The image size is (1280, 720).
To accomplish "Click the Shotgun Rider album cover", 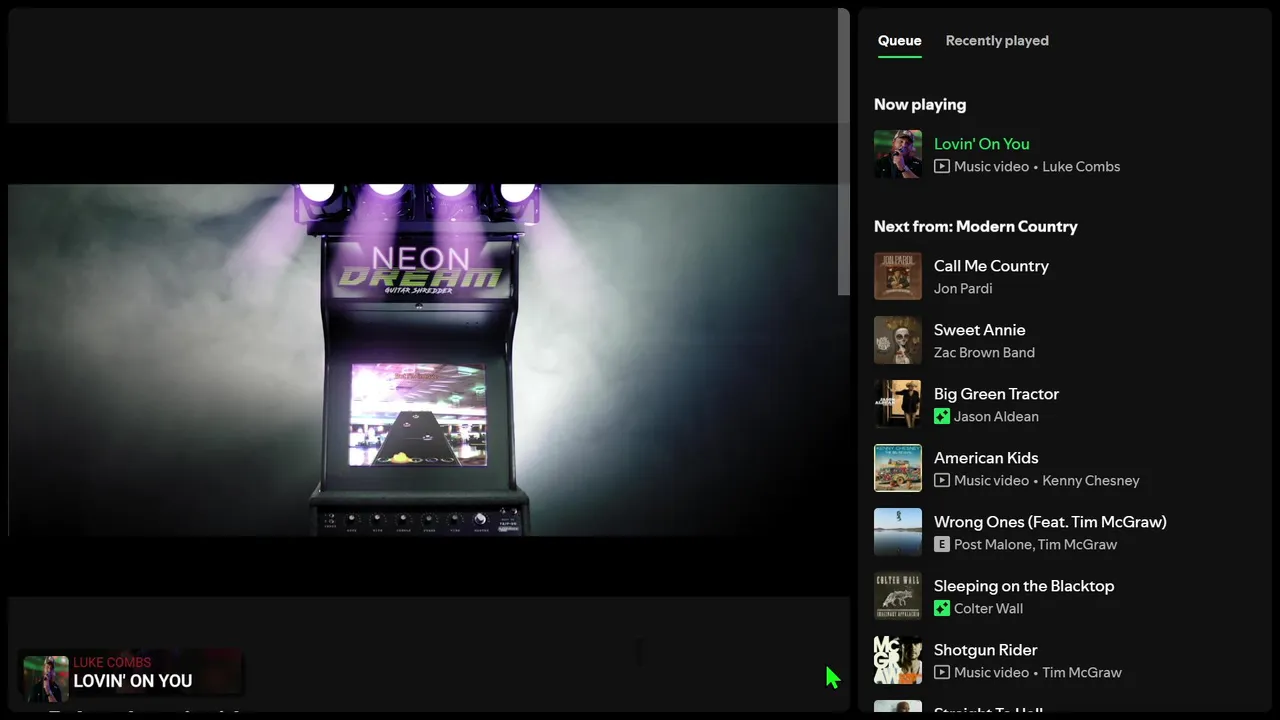I will click(x=898, y=660).
